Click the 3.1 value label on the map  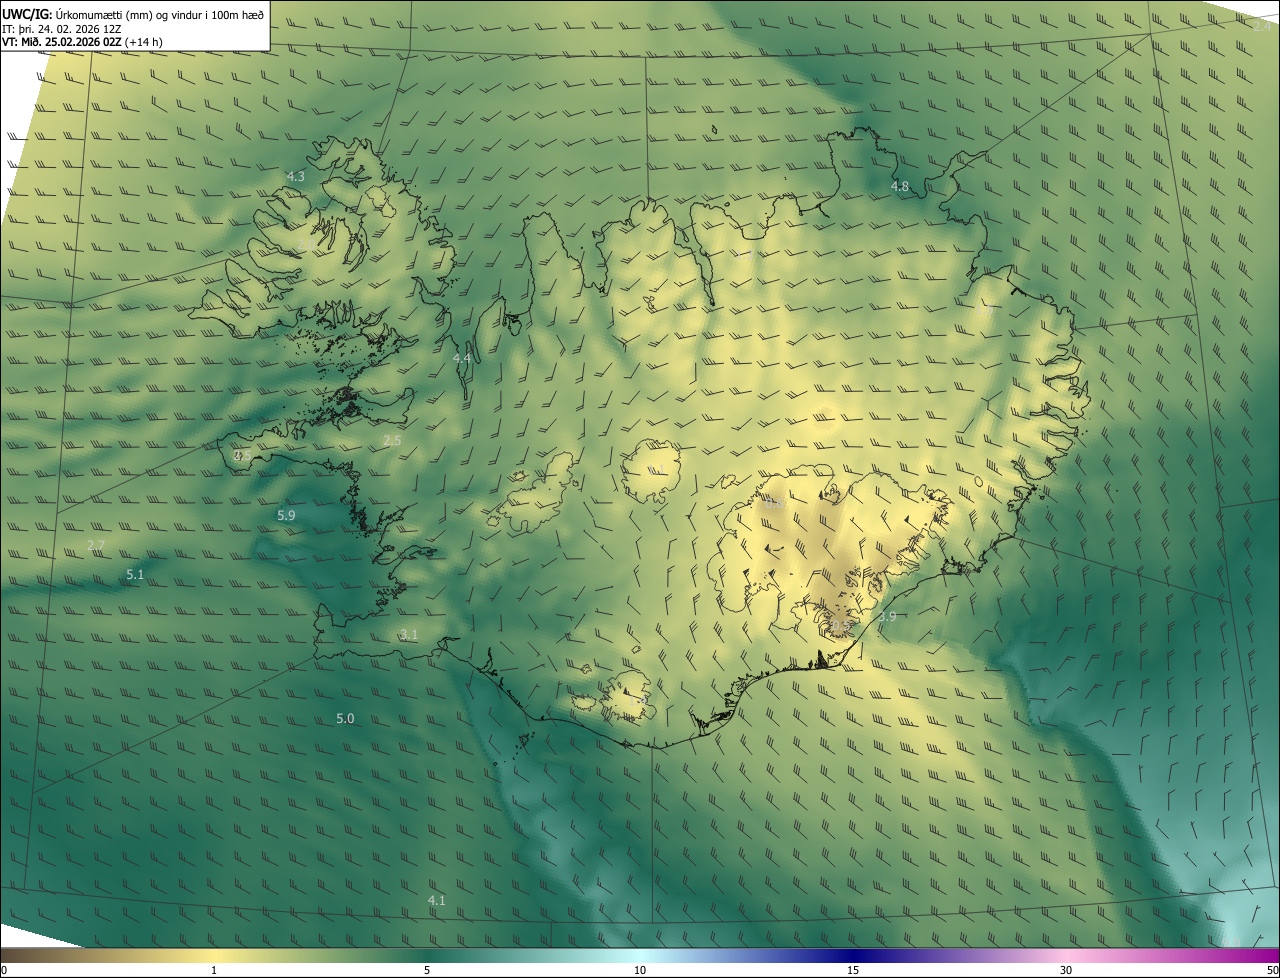tap(408, 634)
